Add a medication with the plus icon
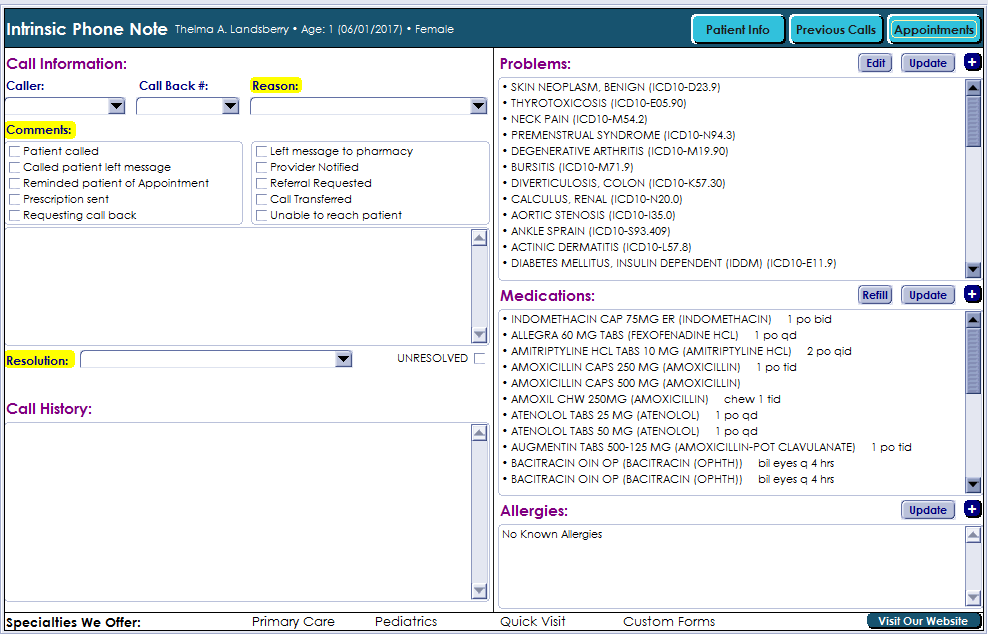Screen dimensions: 988x635 (973, 294)
